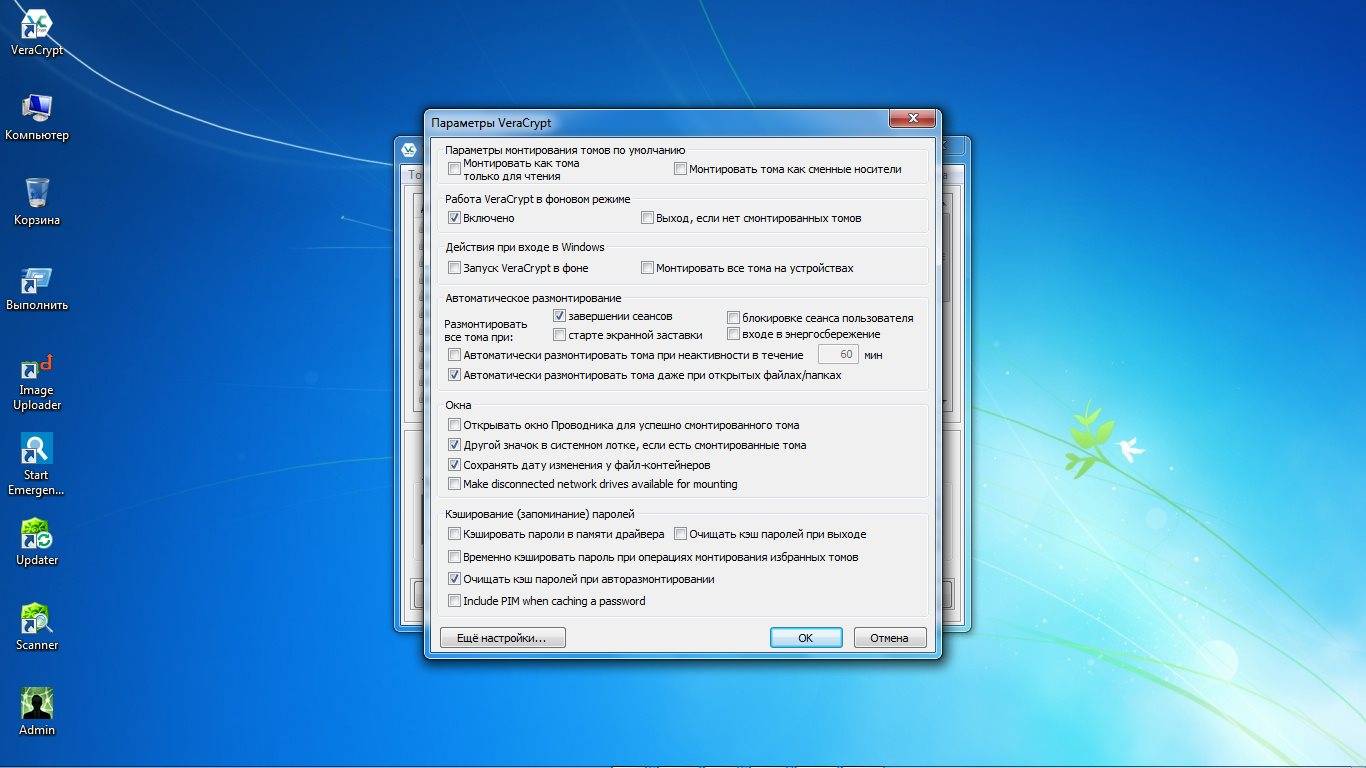Viewport: 1366px width, 768px height.
Task: Select the Image Uploader desktop icon
Action: pyautogui.click(x=37, y=381)
